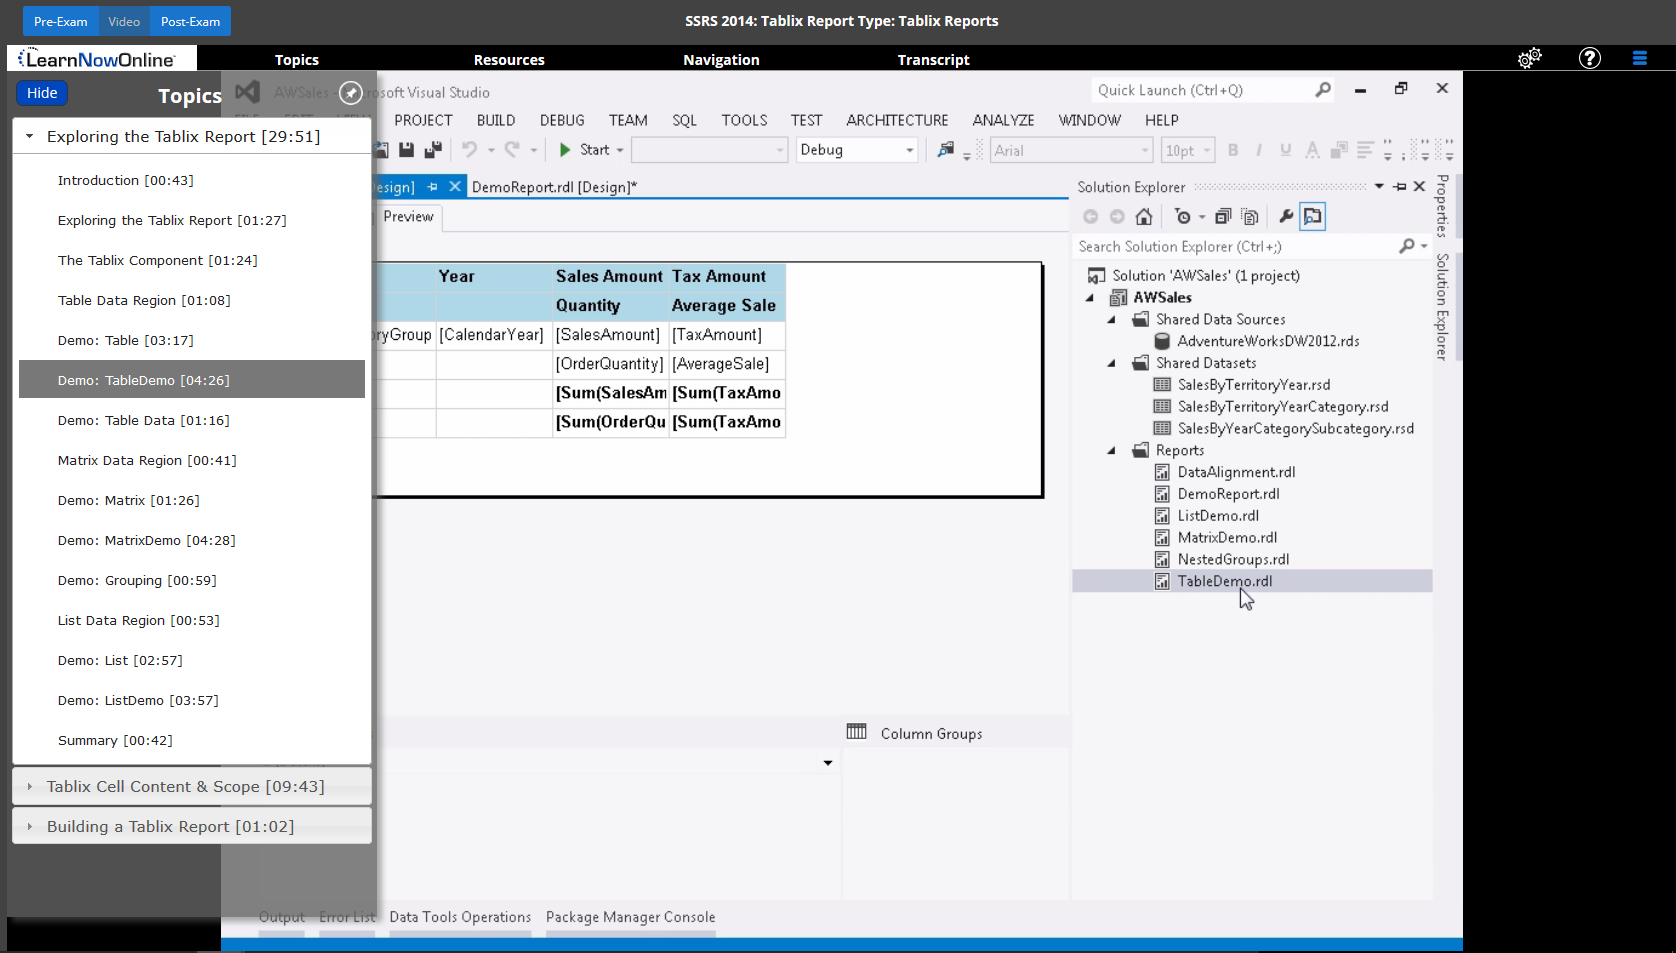This screenshot has height=953, width=1676.
Task: Expand the Tablix Cell Content & Scope section
Action: tap(185, 787)
